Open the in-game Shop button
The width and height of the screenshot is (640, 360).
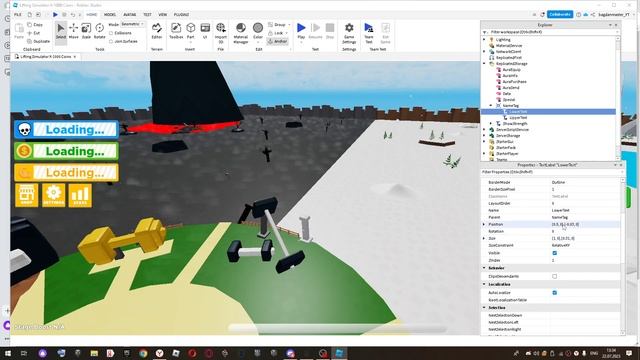point(27,195)
